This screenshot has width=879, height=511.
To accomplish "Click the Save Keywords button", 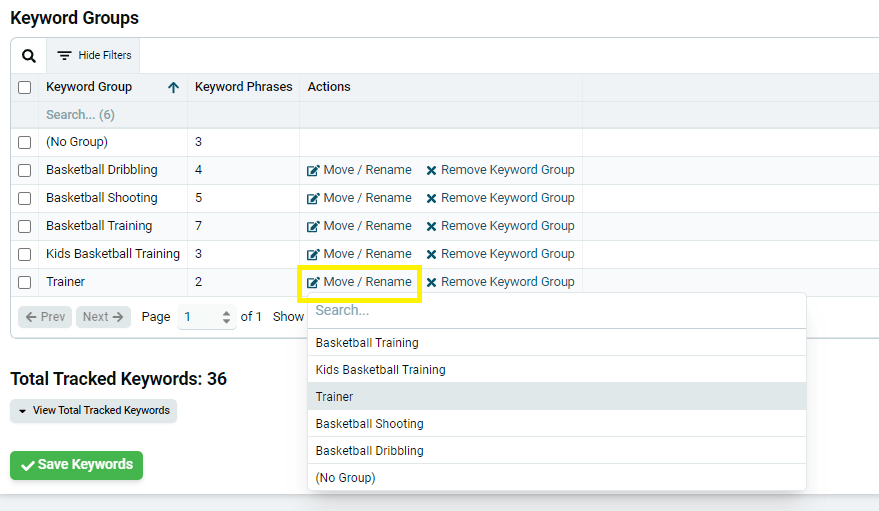I will (x=76, y=465).
